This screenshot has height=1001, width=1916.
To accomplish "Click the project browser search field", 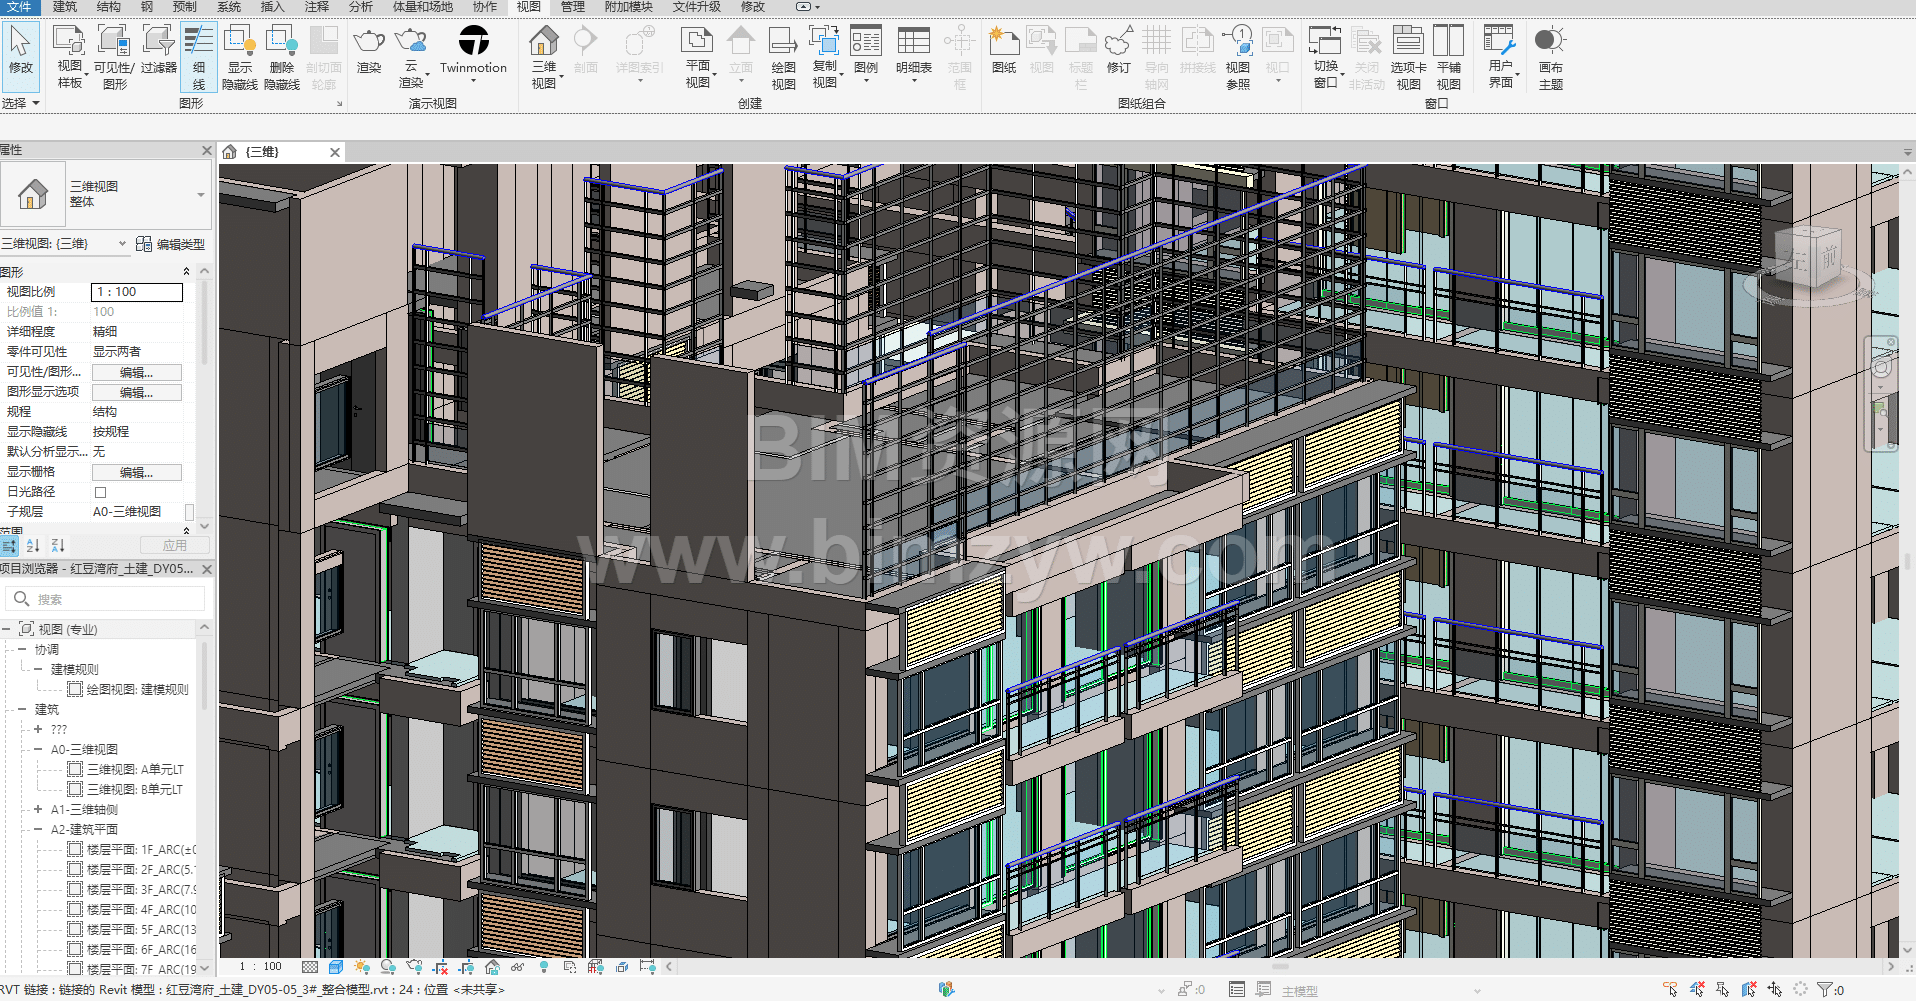I will (x=110, y=599).
